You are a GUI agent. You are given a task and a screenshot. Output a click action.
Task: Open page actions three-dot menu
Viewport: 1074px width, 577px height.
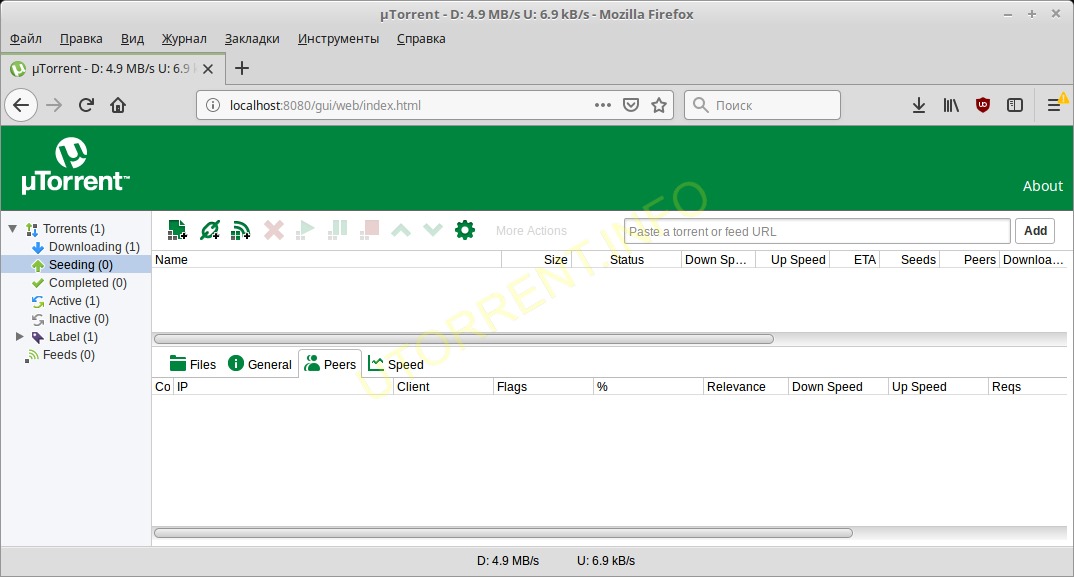coord(603,105)
